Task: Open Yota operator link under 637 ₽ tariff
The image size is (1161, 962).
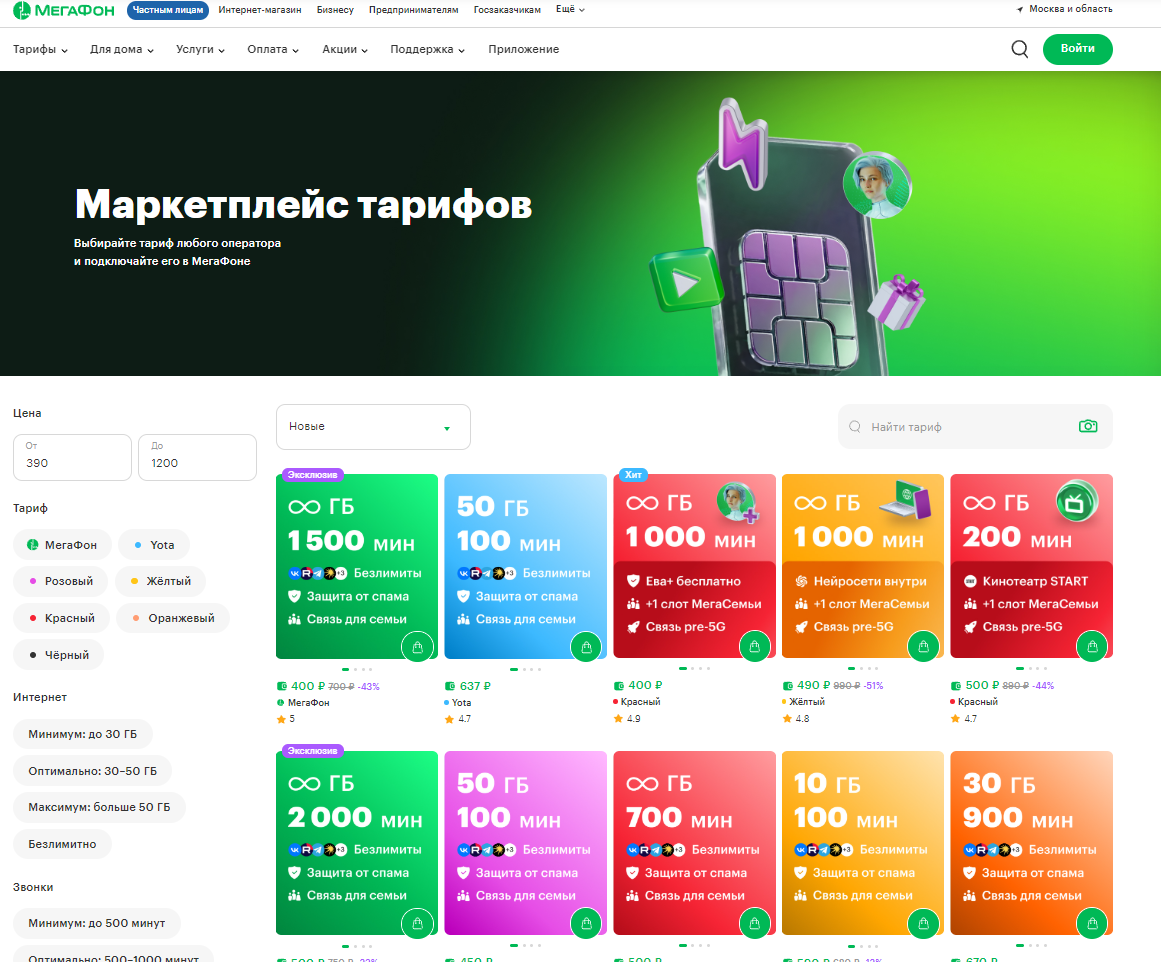Action: [458, 702]
